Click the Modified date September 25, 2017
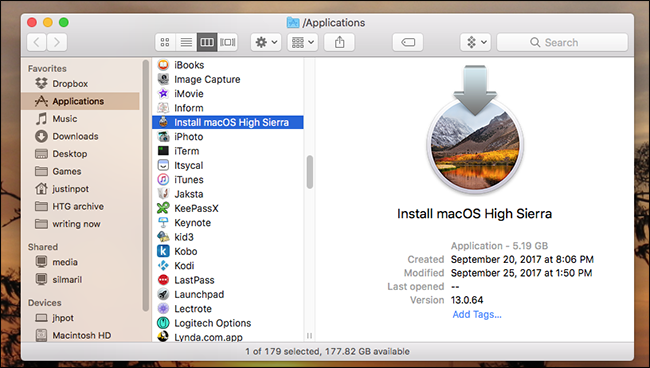The height and width of the screenshot is (368, 650). [x=521, y=273]
